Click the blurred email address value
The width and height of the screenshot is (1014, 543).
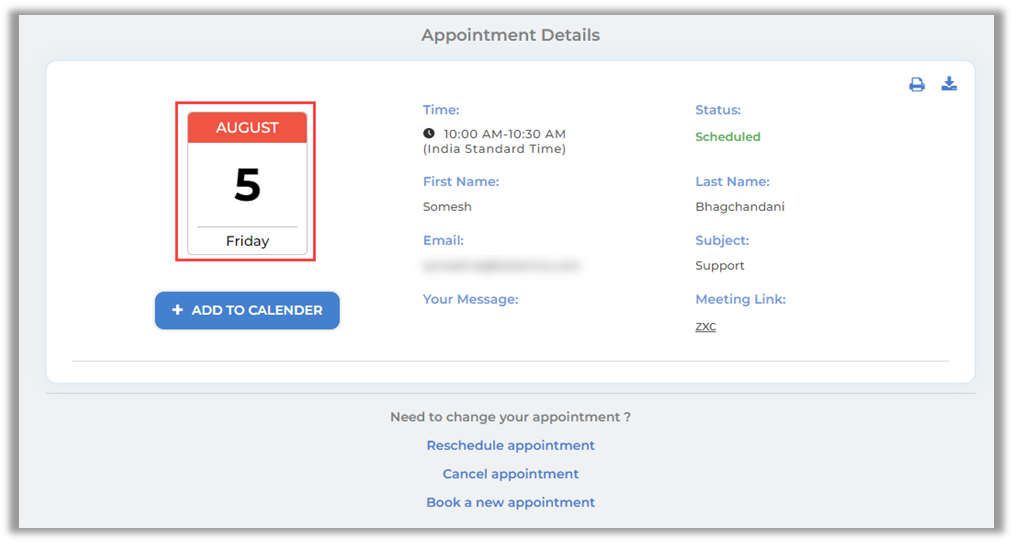click(501, 266)
